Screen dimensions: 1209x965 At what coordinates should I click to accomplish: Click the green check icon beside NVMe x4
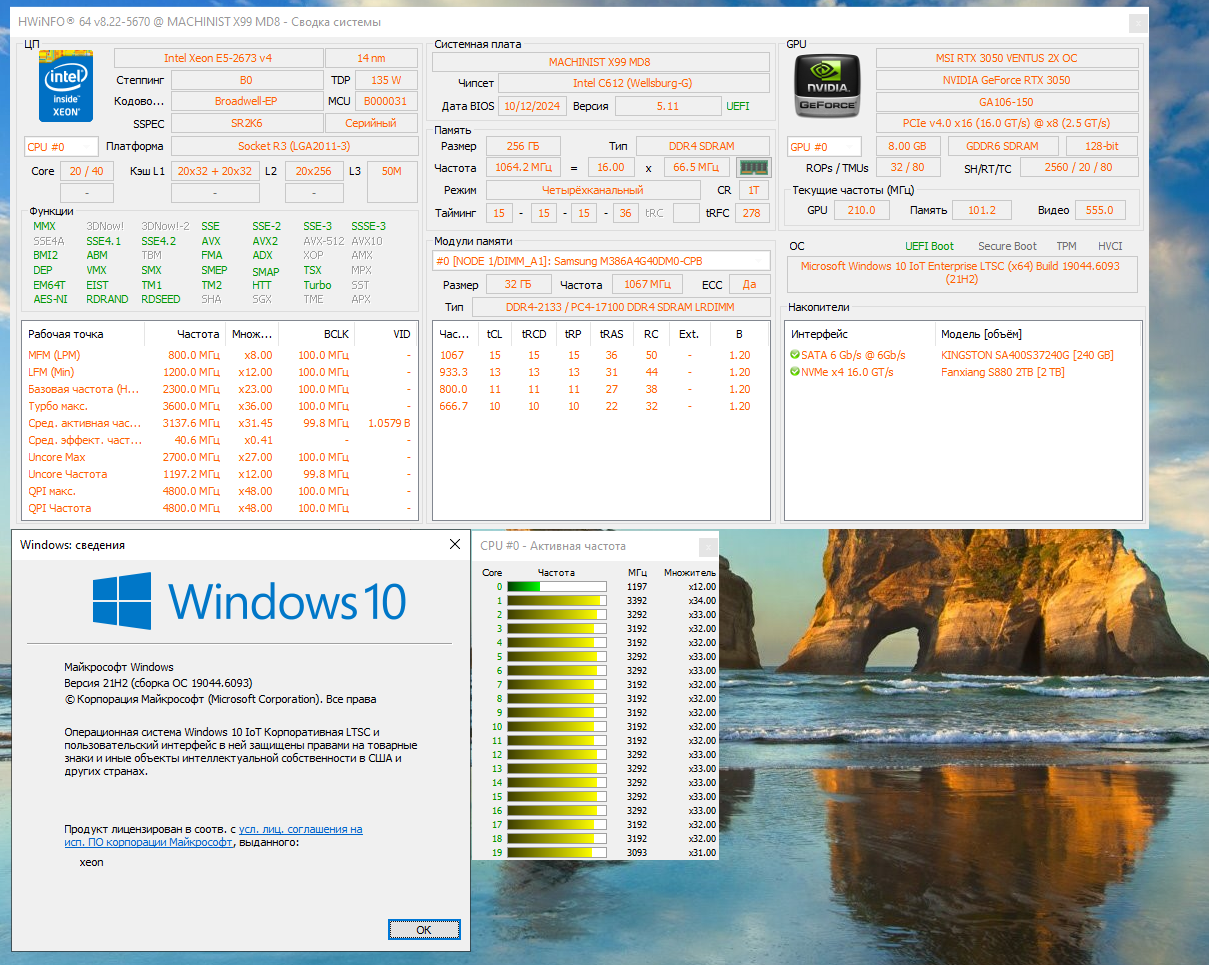tap(794, 372)
